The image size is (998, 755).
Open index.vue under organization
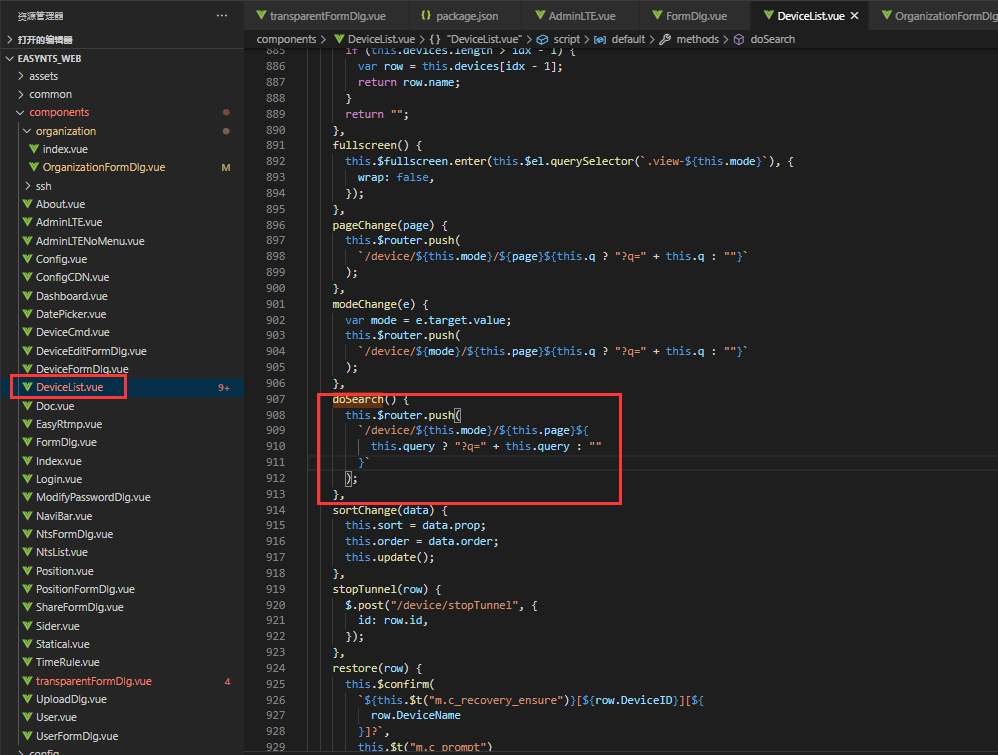tap(65, 149)
